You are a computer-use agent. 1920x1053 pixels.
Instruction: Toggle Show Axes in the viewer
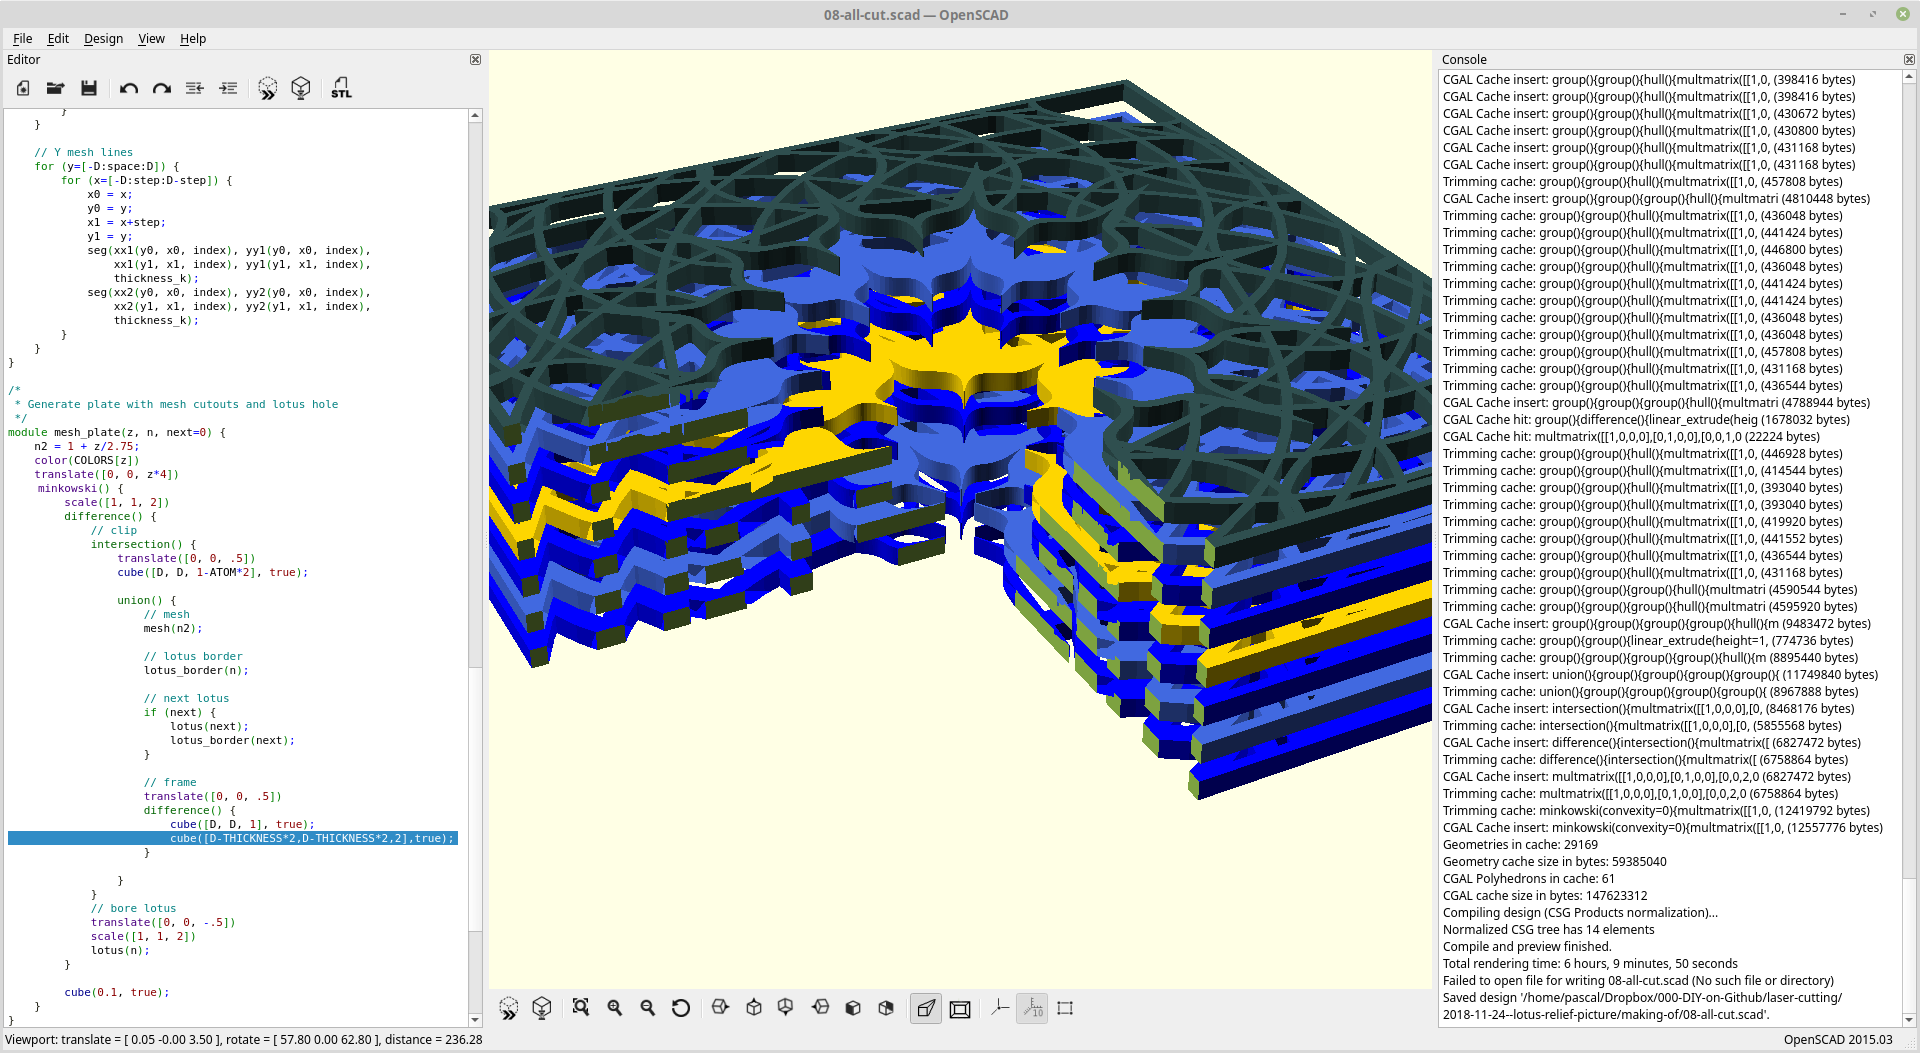coord(999,1008)
